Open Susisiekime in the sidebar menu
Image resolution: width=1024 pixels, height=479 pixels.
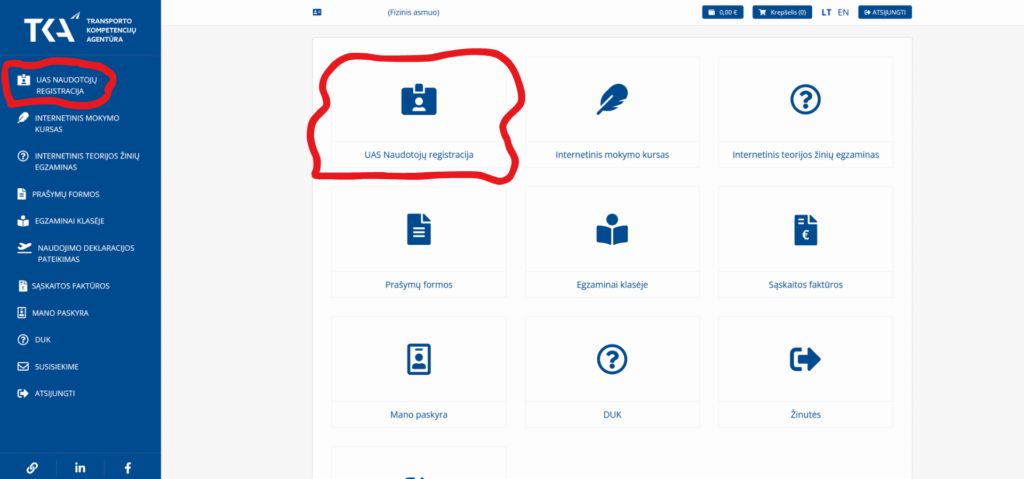(56, 366)
